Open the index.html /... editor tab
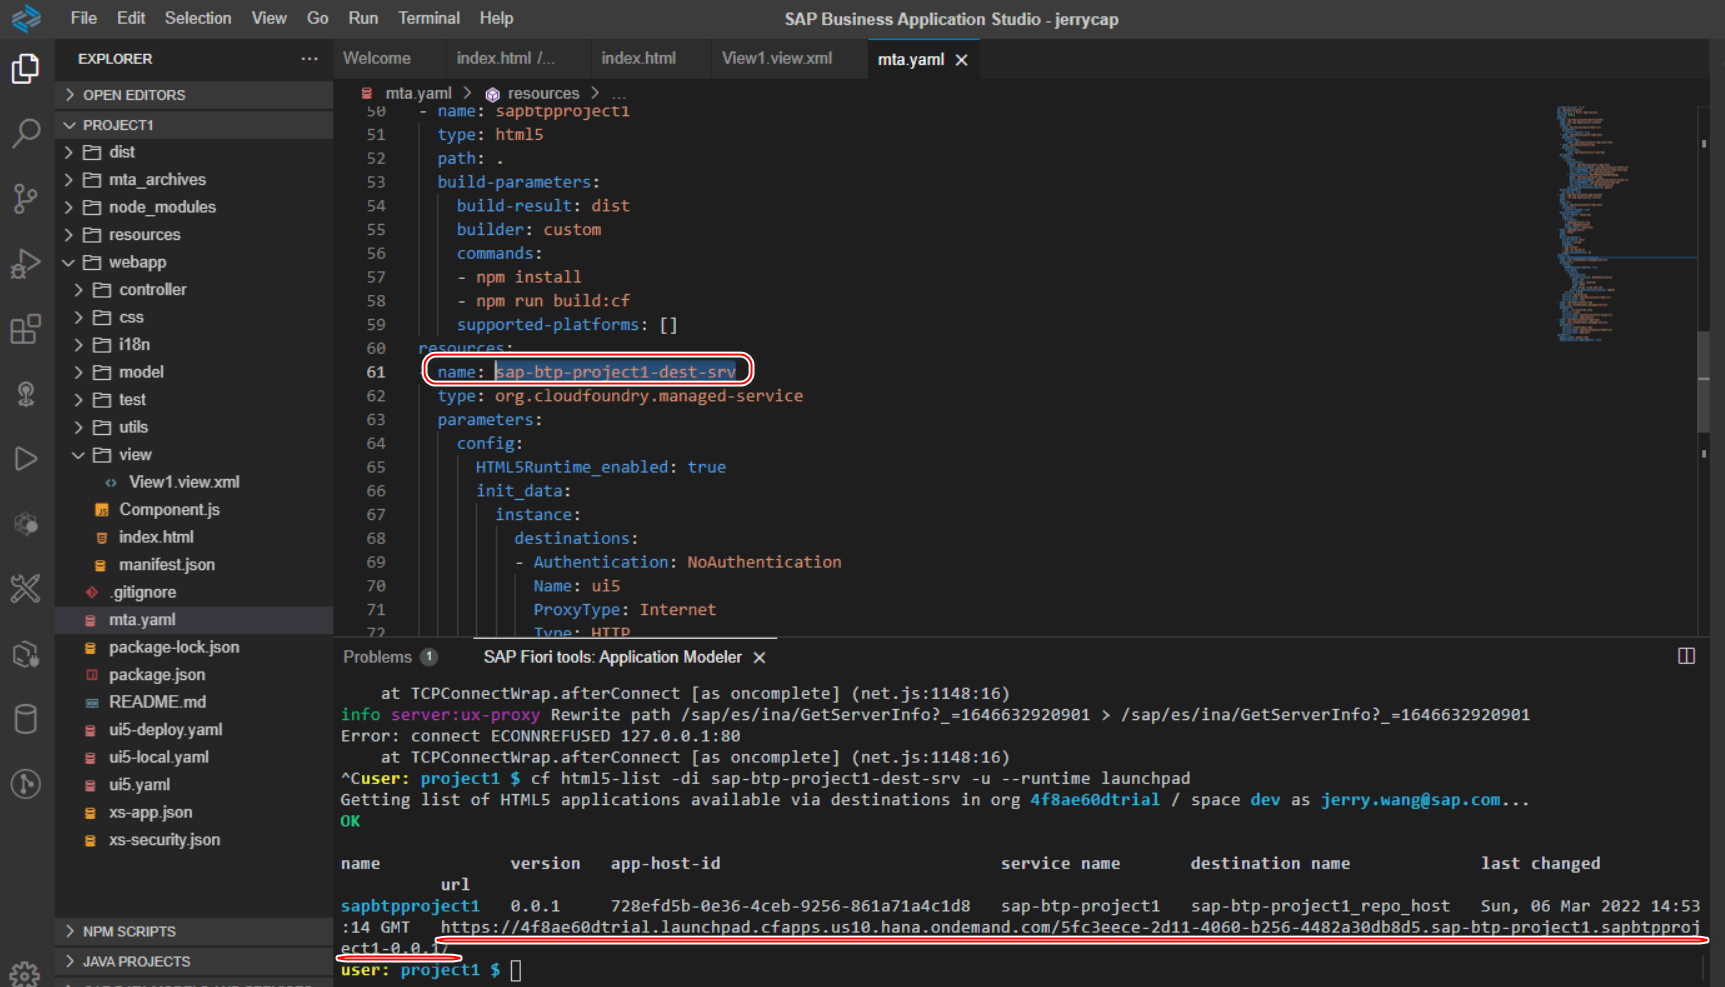The height and width of the screenshot is (987, 1725). click(x=505, y=59)
